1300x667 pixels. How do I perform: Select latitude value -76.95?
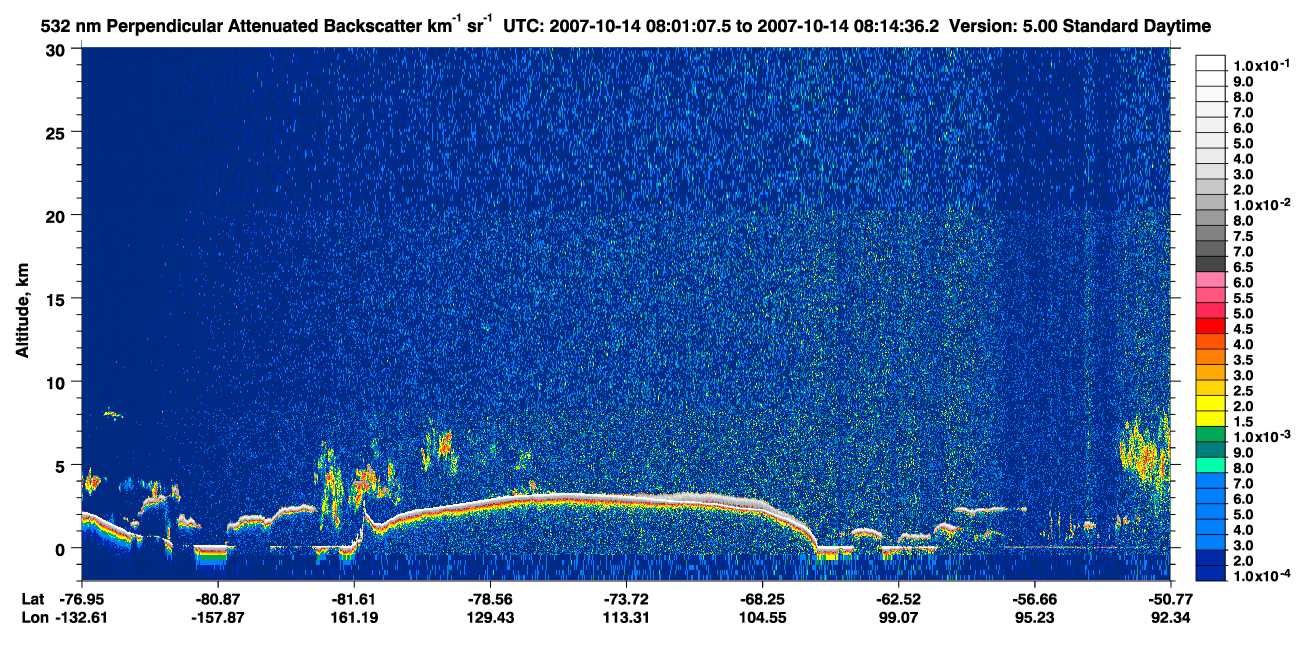pos(82,598)
